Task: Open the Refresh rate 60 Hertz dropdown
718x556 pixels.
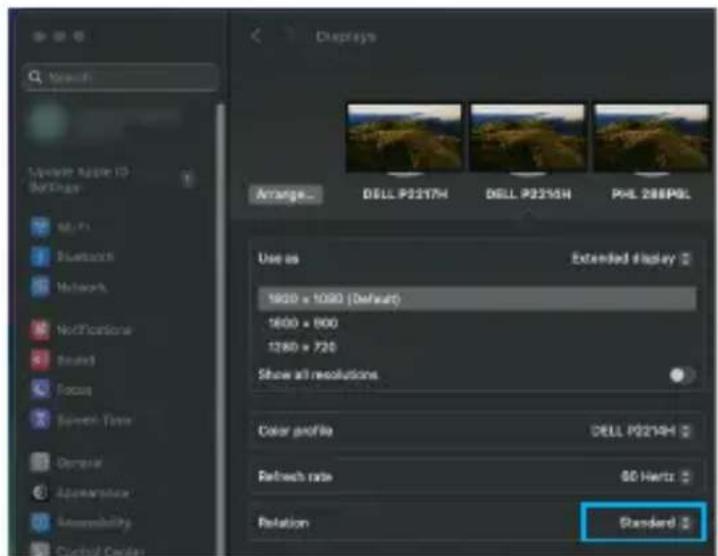Action: (655, 477)
